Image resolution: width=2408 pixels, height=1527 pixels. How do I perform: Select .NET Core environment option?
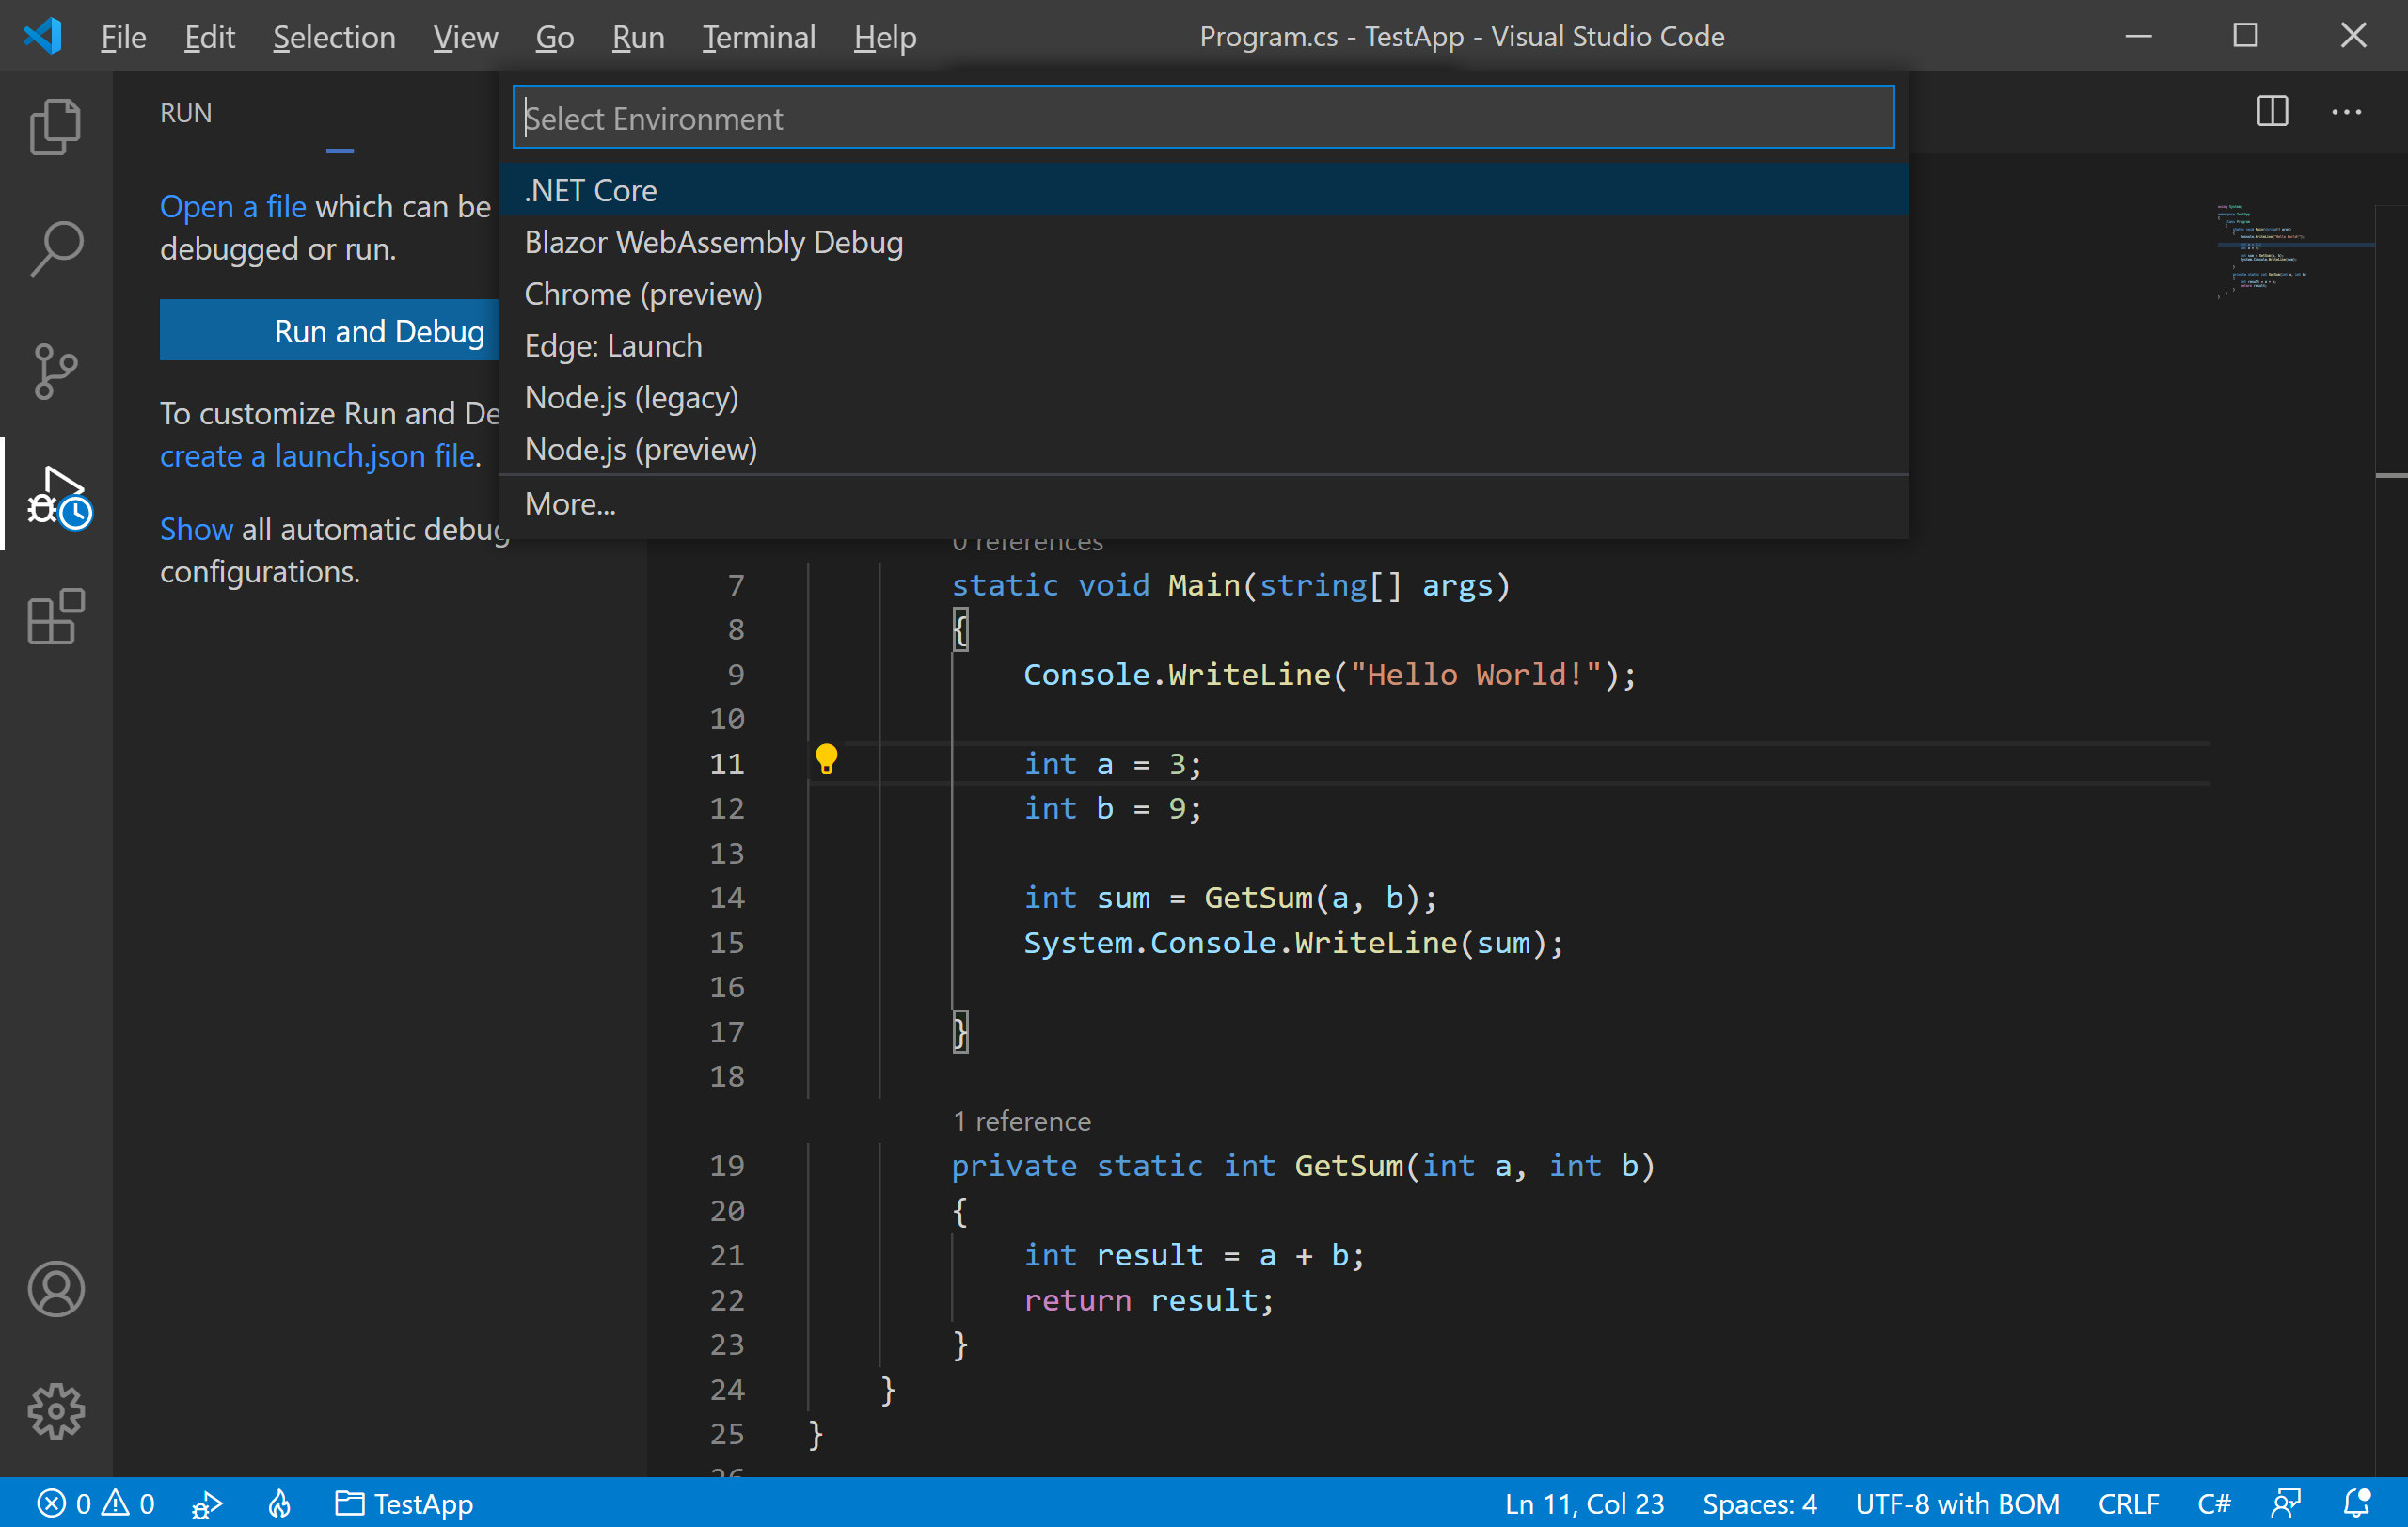point(591,190)
